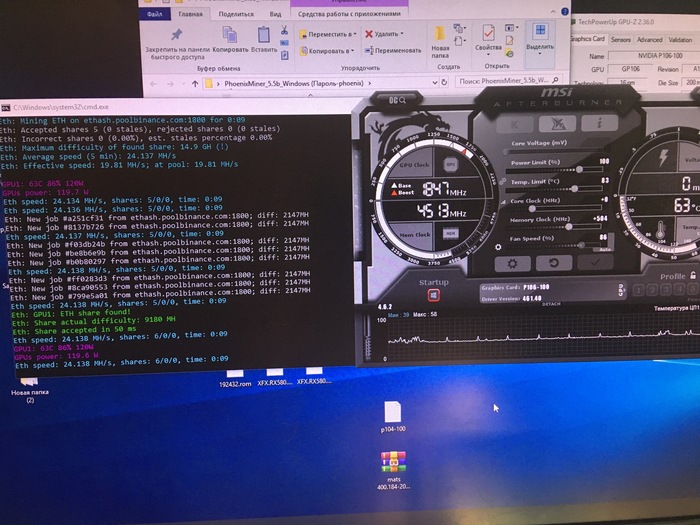Open the Sensors tab in GPU-Z
The height and width of the screenshot is (525, 700).
(x=621, y=40)
